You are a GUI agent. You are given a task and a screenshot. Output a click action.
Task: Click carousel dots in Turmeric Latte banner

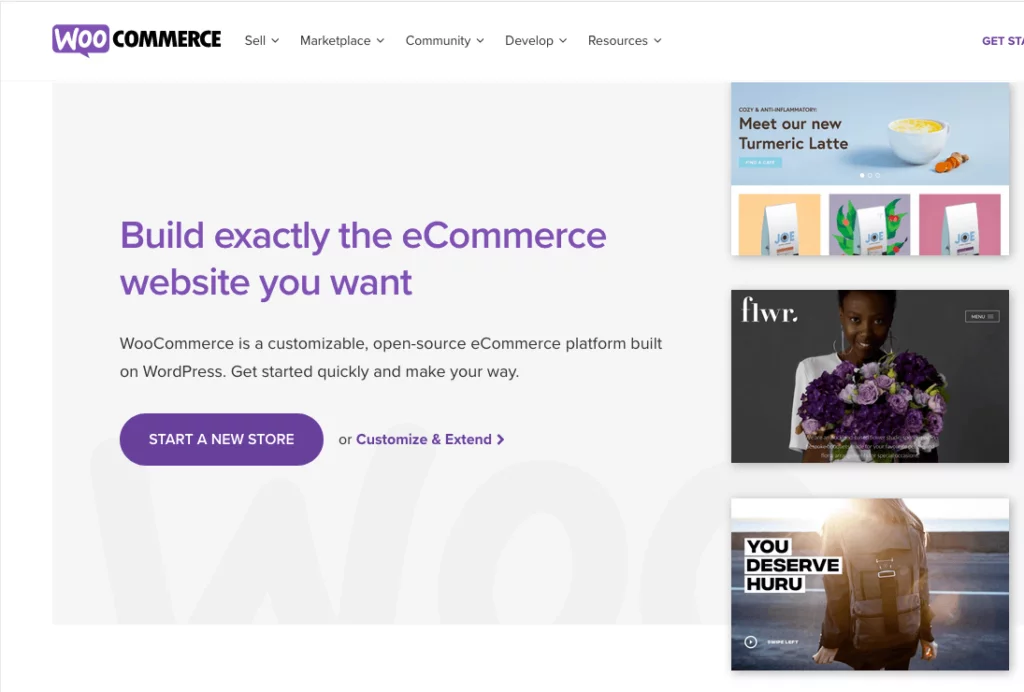[x=870, y=175]
